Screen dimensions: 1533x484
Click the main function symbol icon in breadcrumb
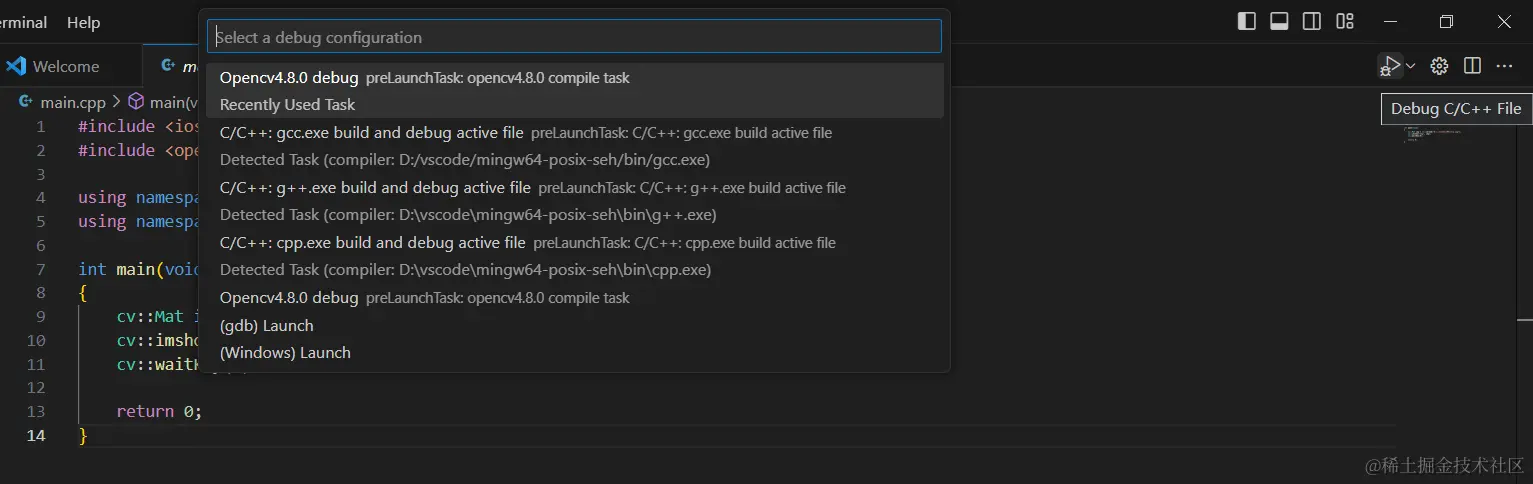136,102
